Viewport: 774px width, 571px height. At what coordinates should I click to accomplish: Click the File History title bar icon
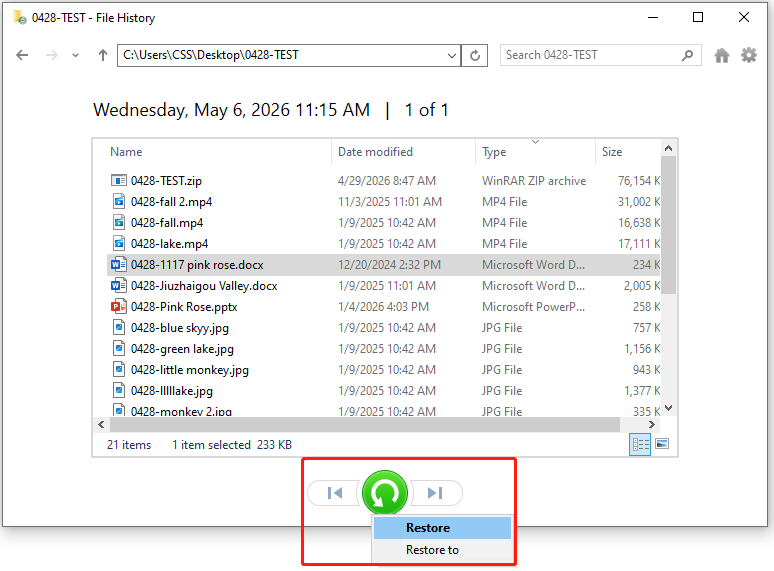pyautogui.click(x=20, y=18)
